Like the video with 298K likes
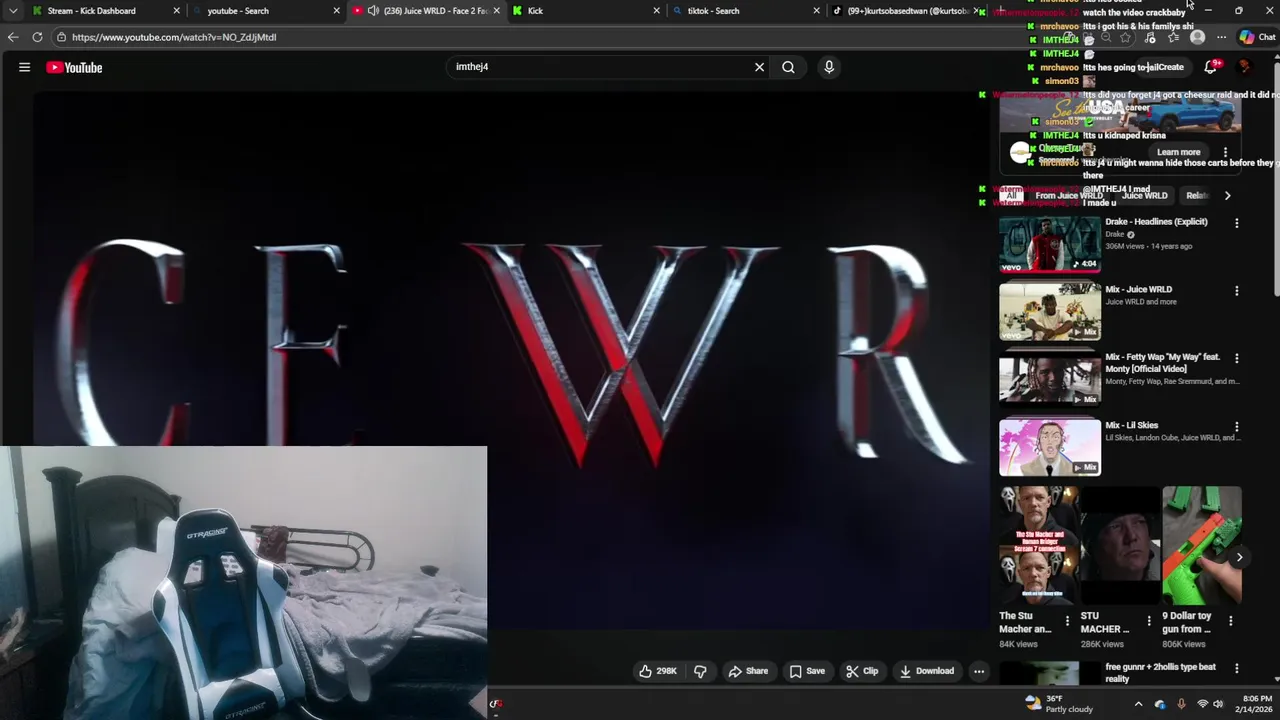1280x720 pixels. click(x=657, y=671)
